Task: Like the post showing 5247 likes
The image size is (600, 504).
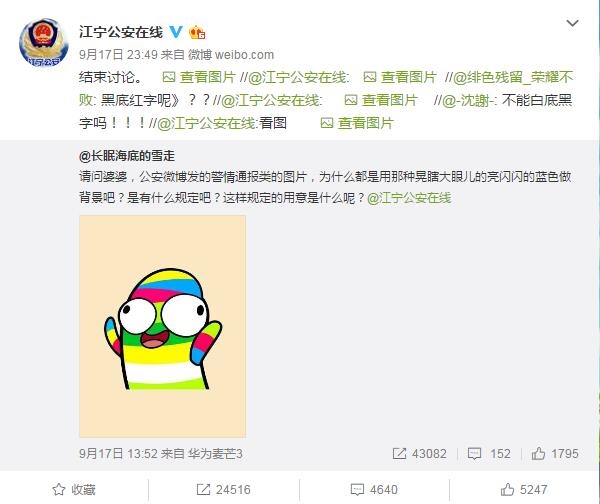Action: (524, 489)
